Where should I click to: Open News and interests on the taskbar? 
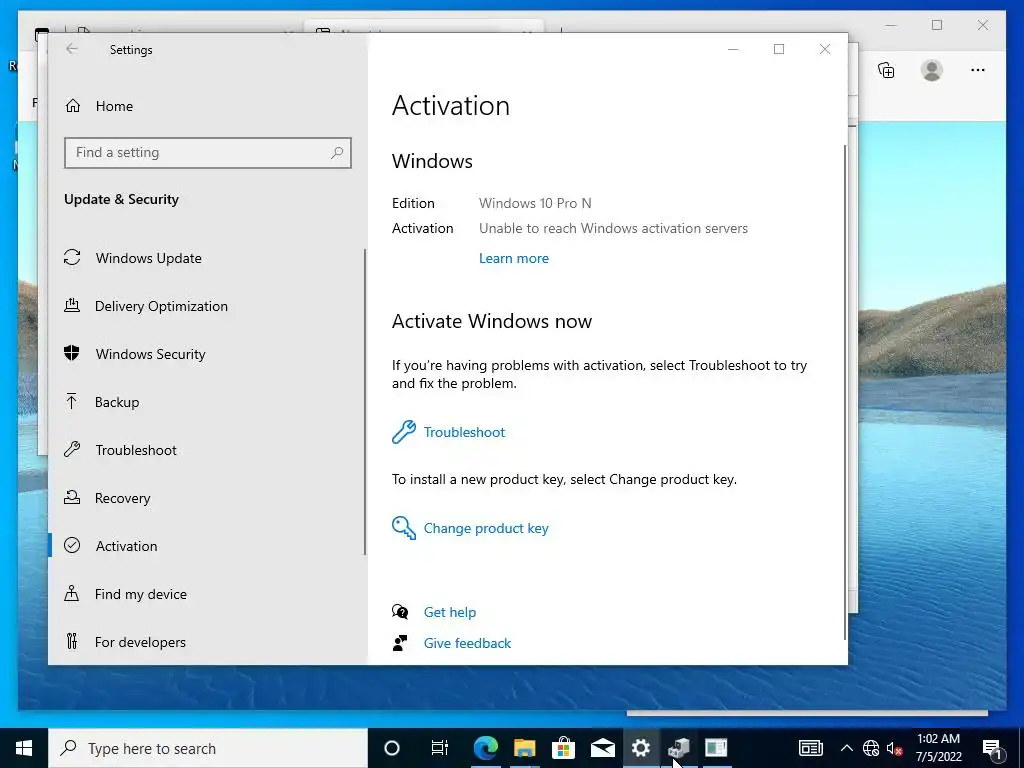click(810, 748)
